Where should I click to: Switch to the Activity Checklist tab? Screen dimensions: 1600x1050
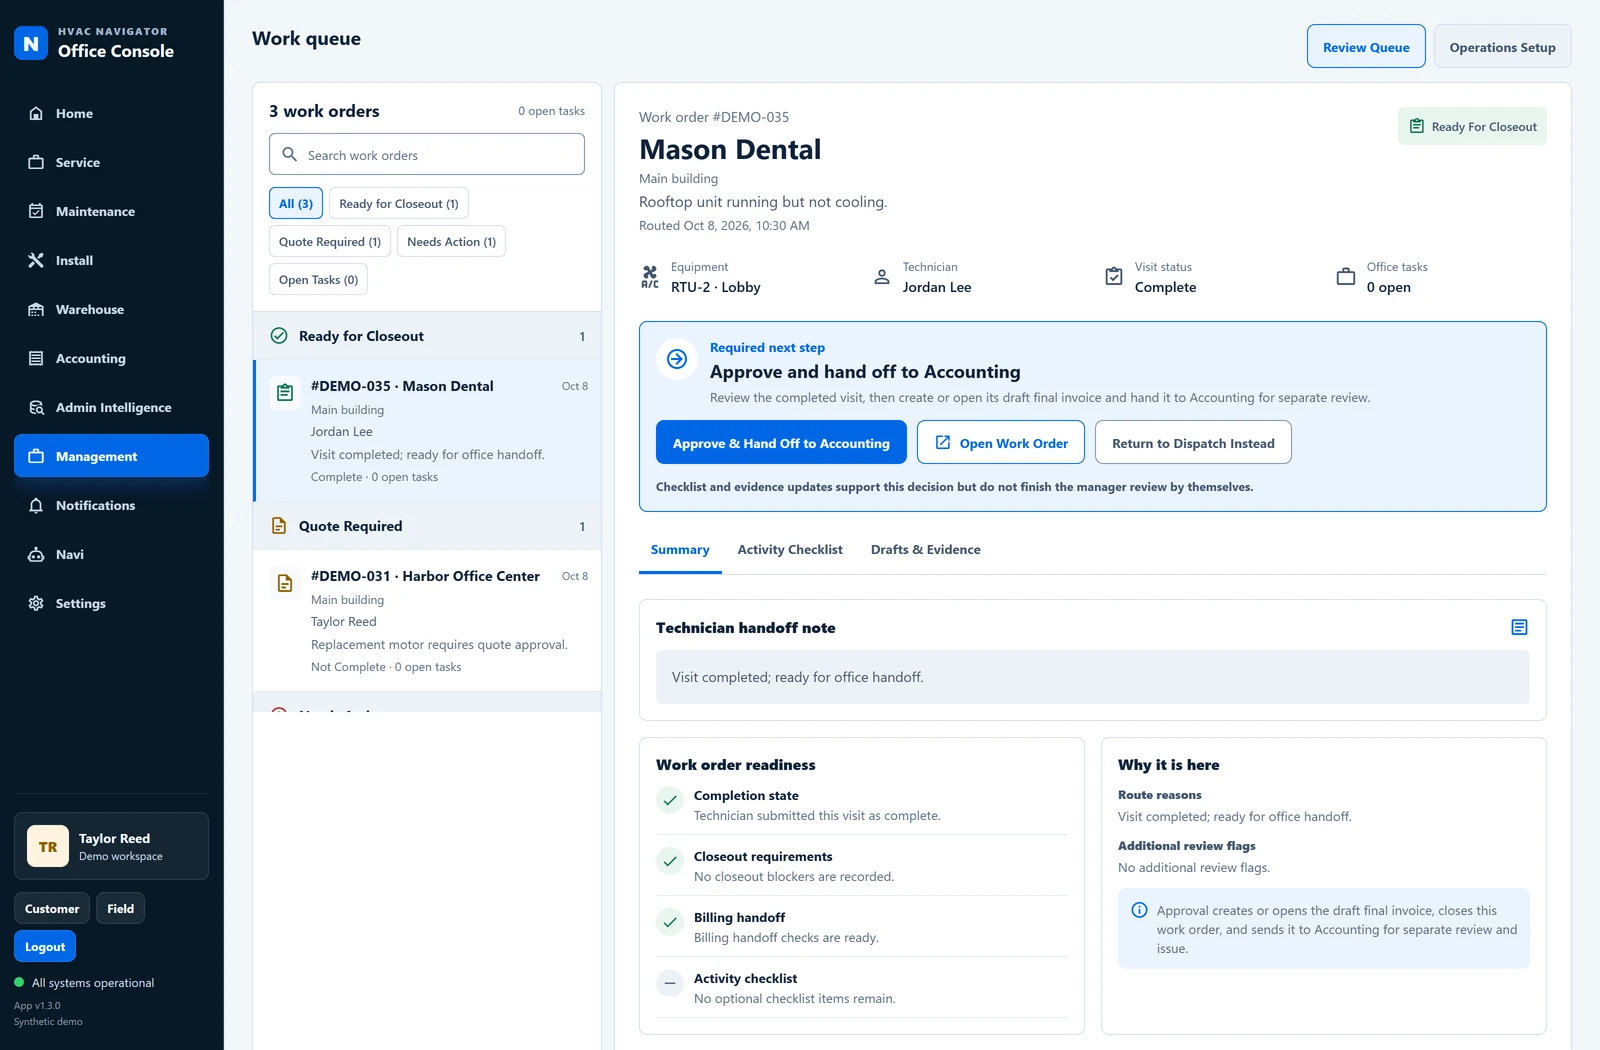tap(790, 549)
